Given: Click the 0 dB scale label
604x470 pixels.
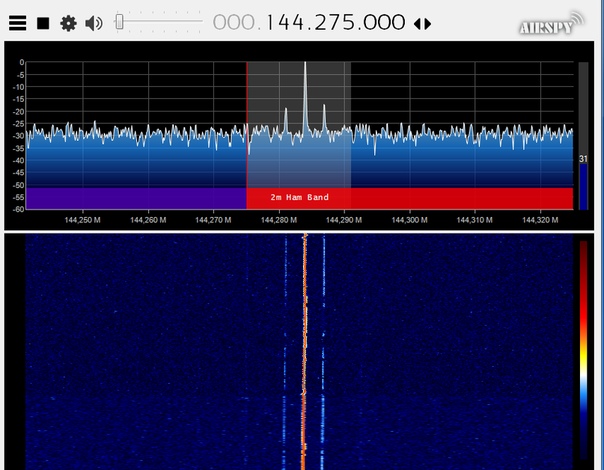Looking at the screenshot, I should [22, 62].
